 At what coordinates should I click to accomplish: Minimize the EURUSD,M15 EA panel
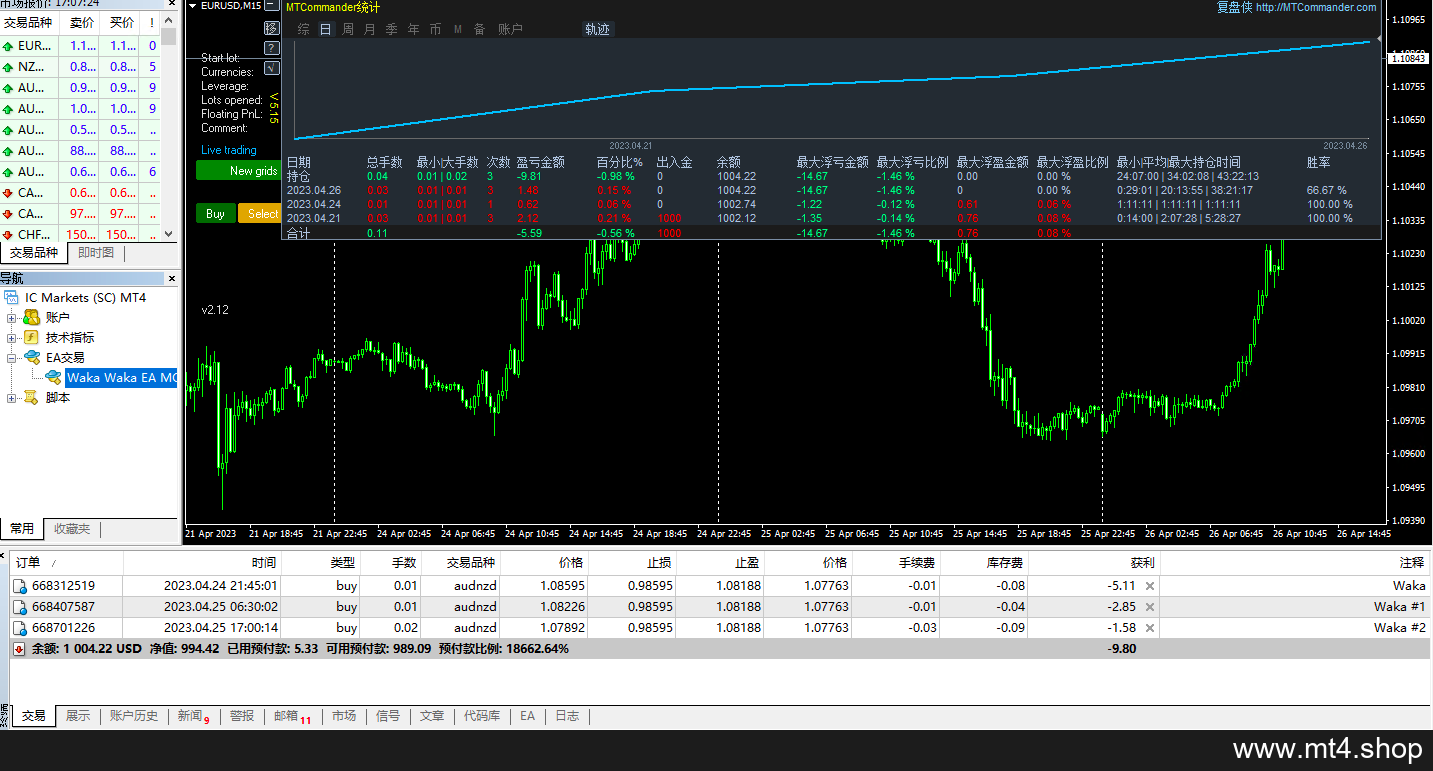(x=271, y=6)
